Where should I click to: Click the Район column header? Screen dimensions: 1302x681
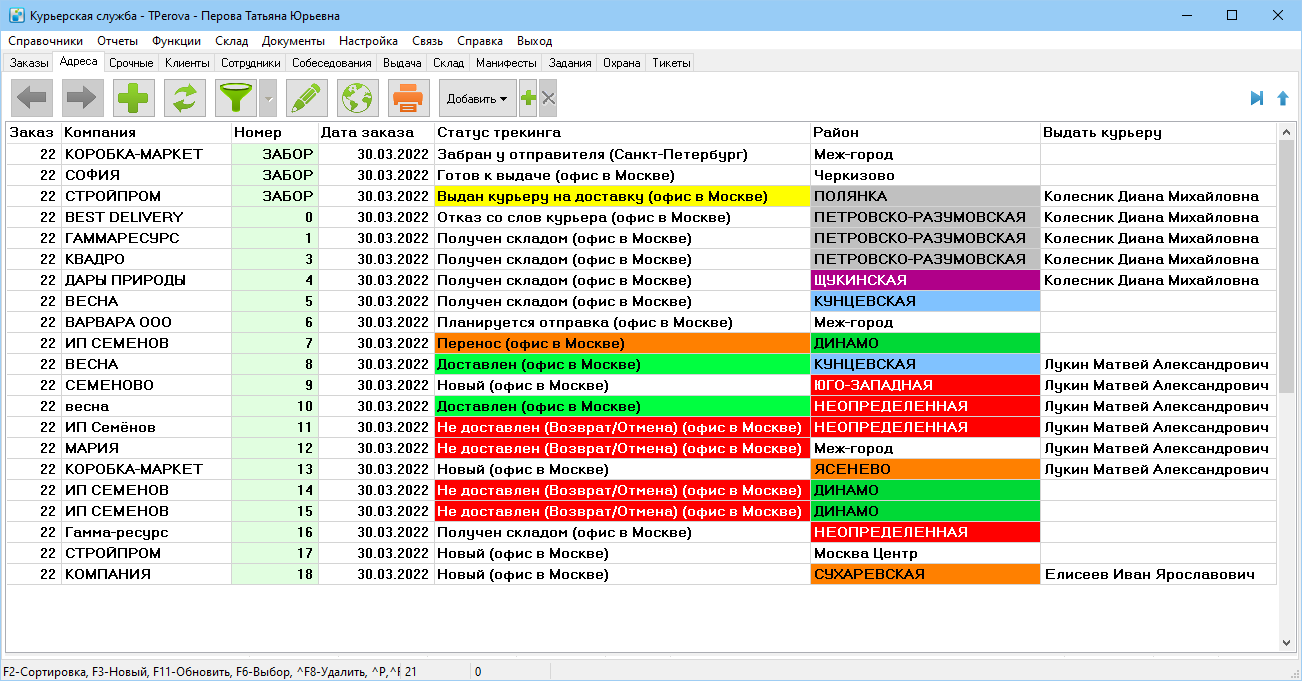point(925,132)
